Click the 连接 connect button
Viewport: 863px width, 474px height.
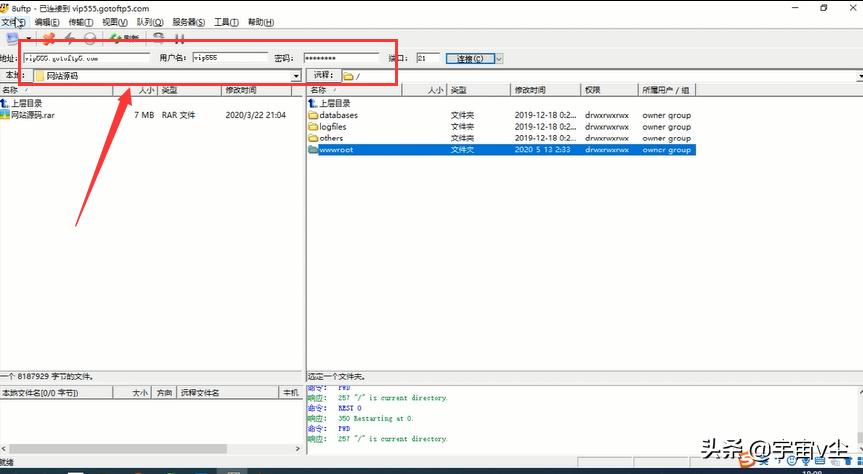coord(468,58)
